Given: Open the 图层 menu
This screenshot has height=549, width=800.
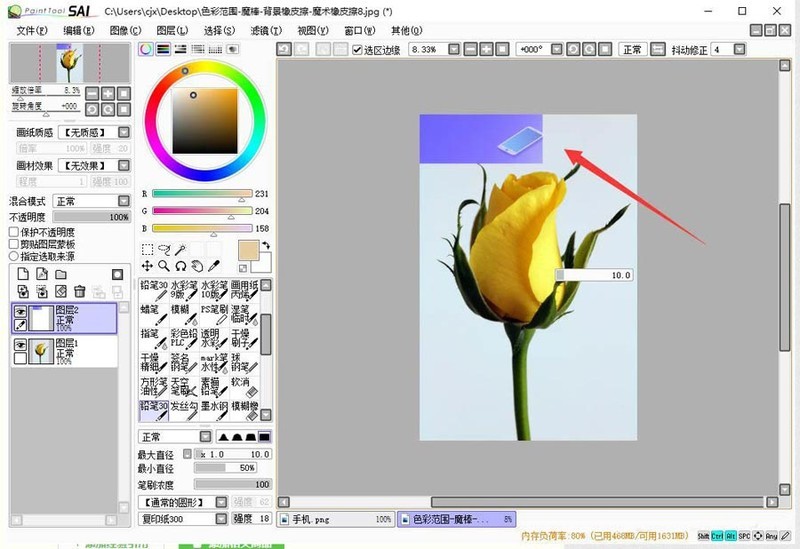Looking at the screenshot, I should 174,30.
